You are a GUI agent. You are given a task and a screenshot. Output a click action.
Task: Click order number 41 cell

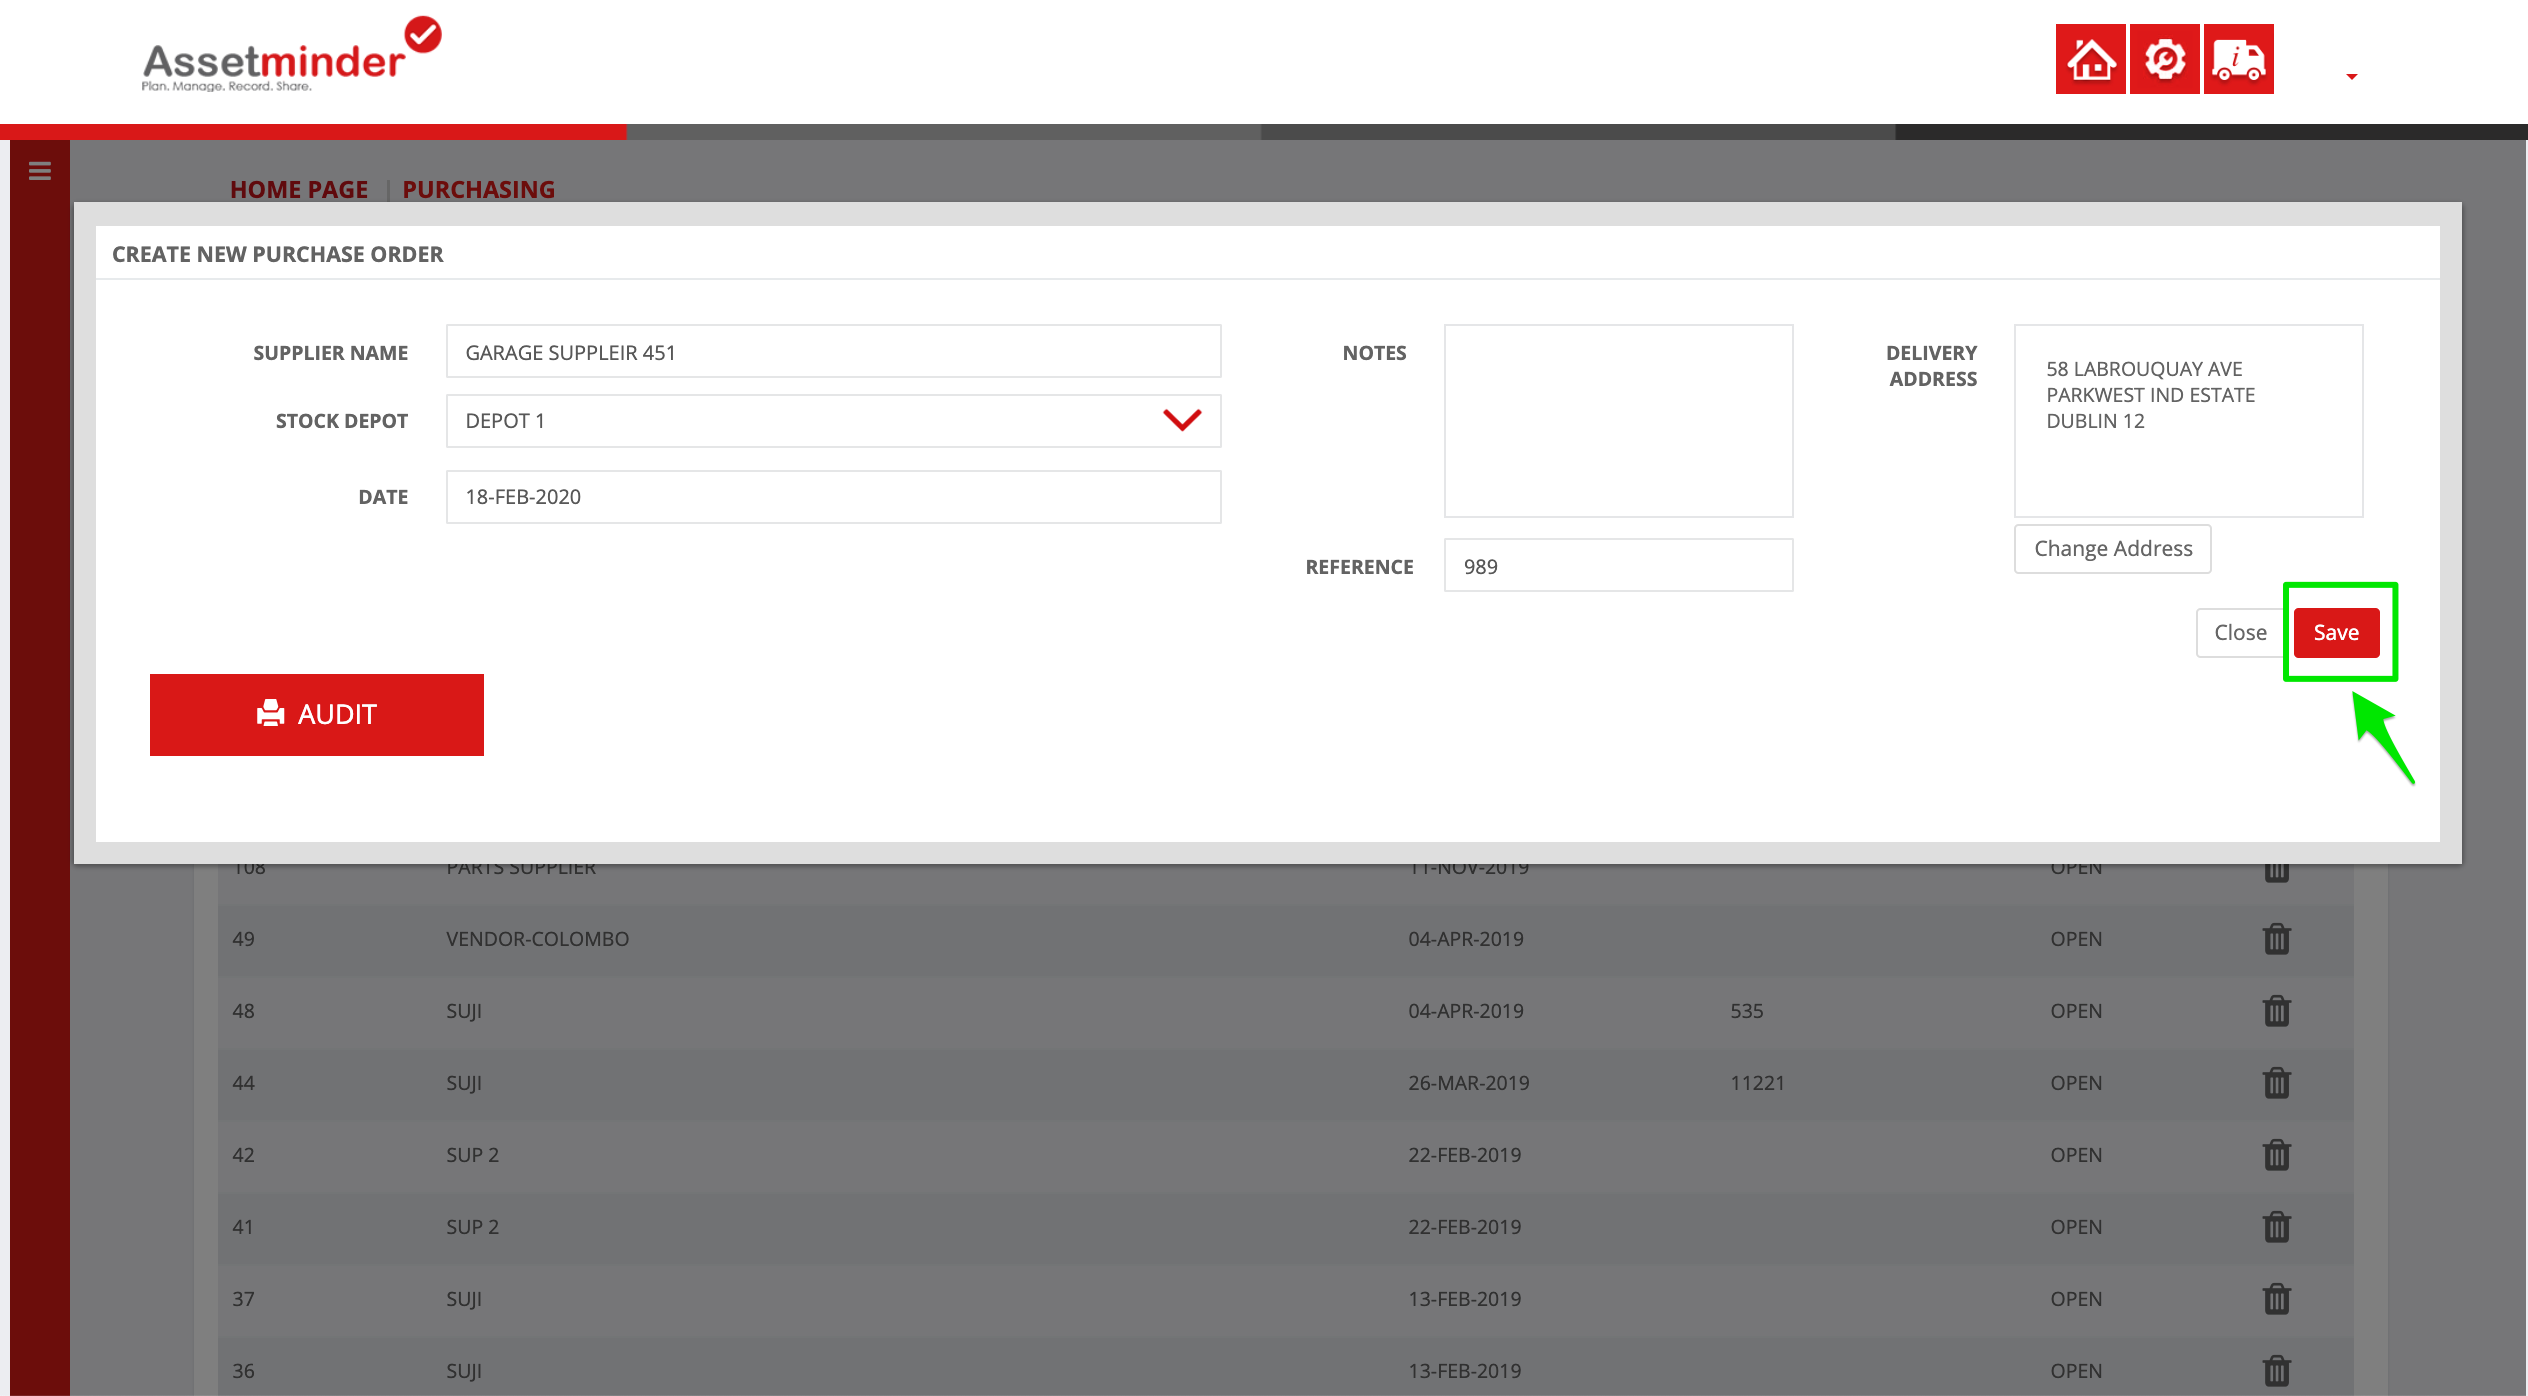tap(243, 1227)
